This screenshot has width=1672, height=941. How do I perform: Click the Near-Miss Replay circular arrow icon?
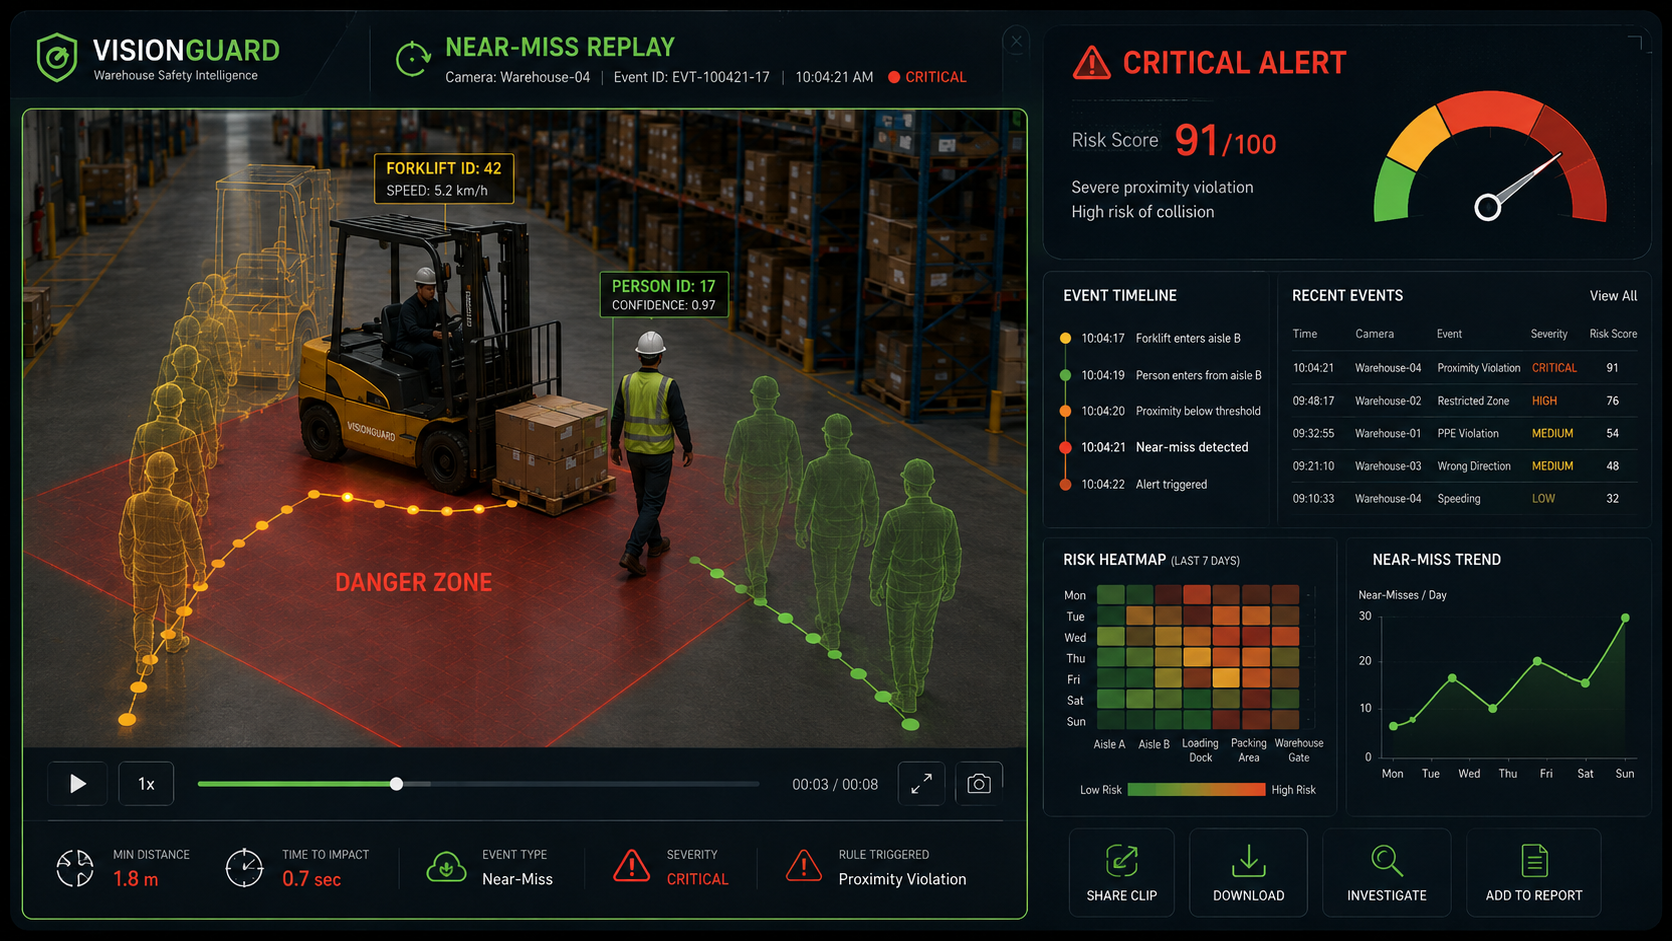coord(412,59)
